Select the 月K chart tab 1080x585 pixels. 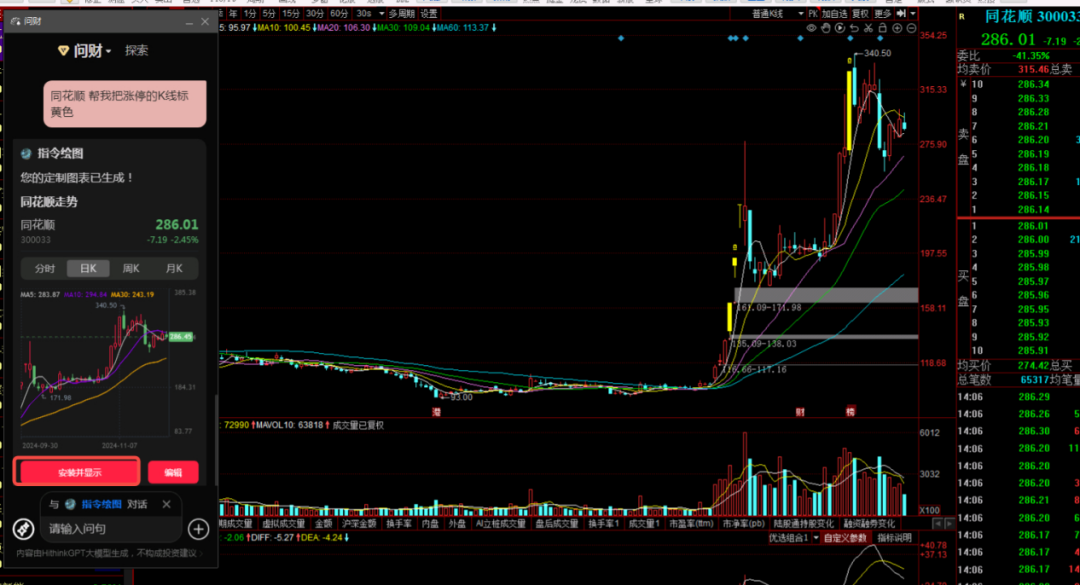point(174,269)
